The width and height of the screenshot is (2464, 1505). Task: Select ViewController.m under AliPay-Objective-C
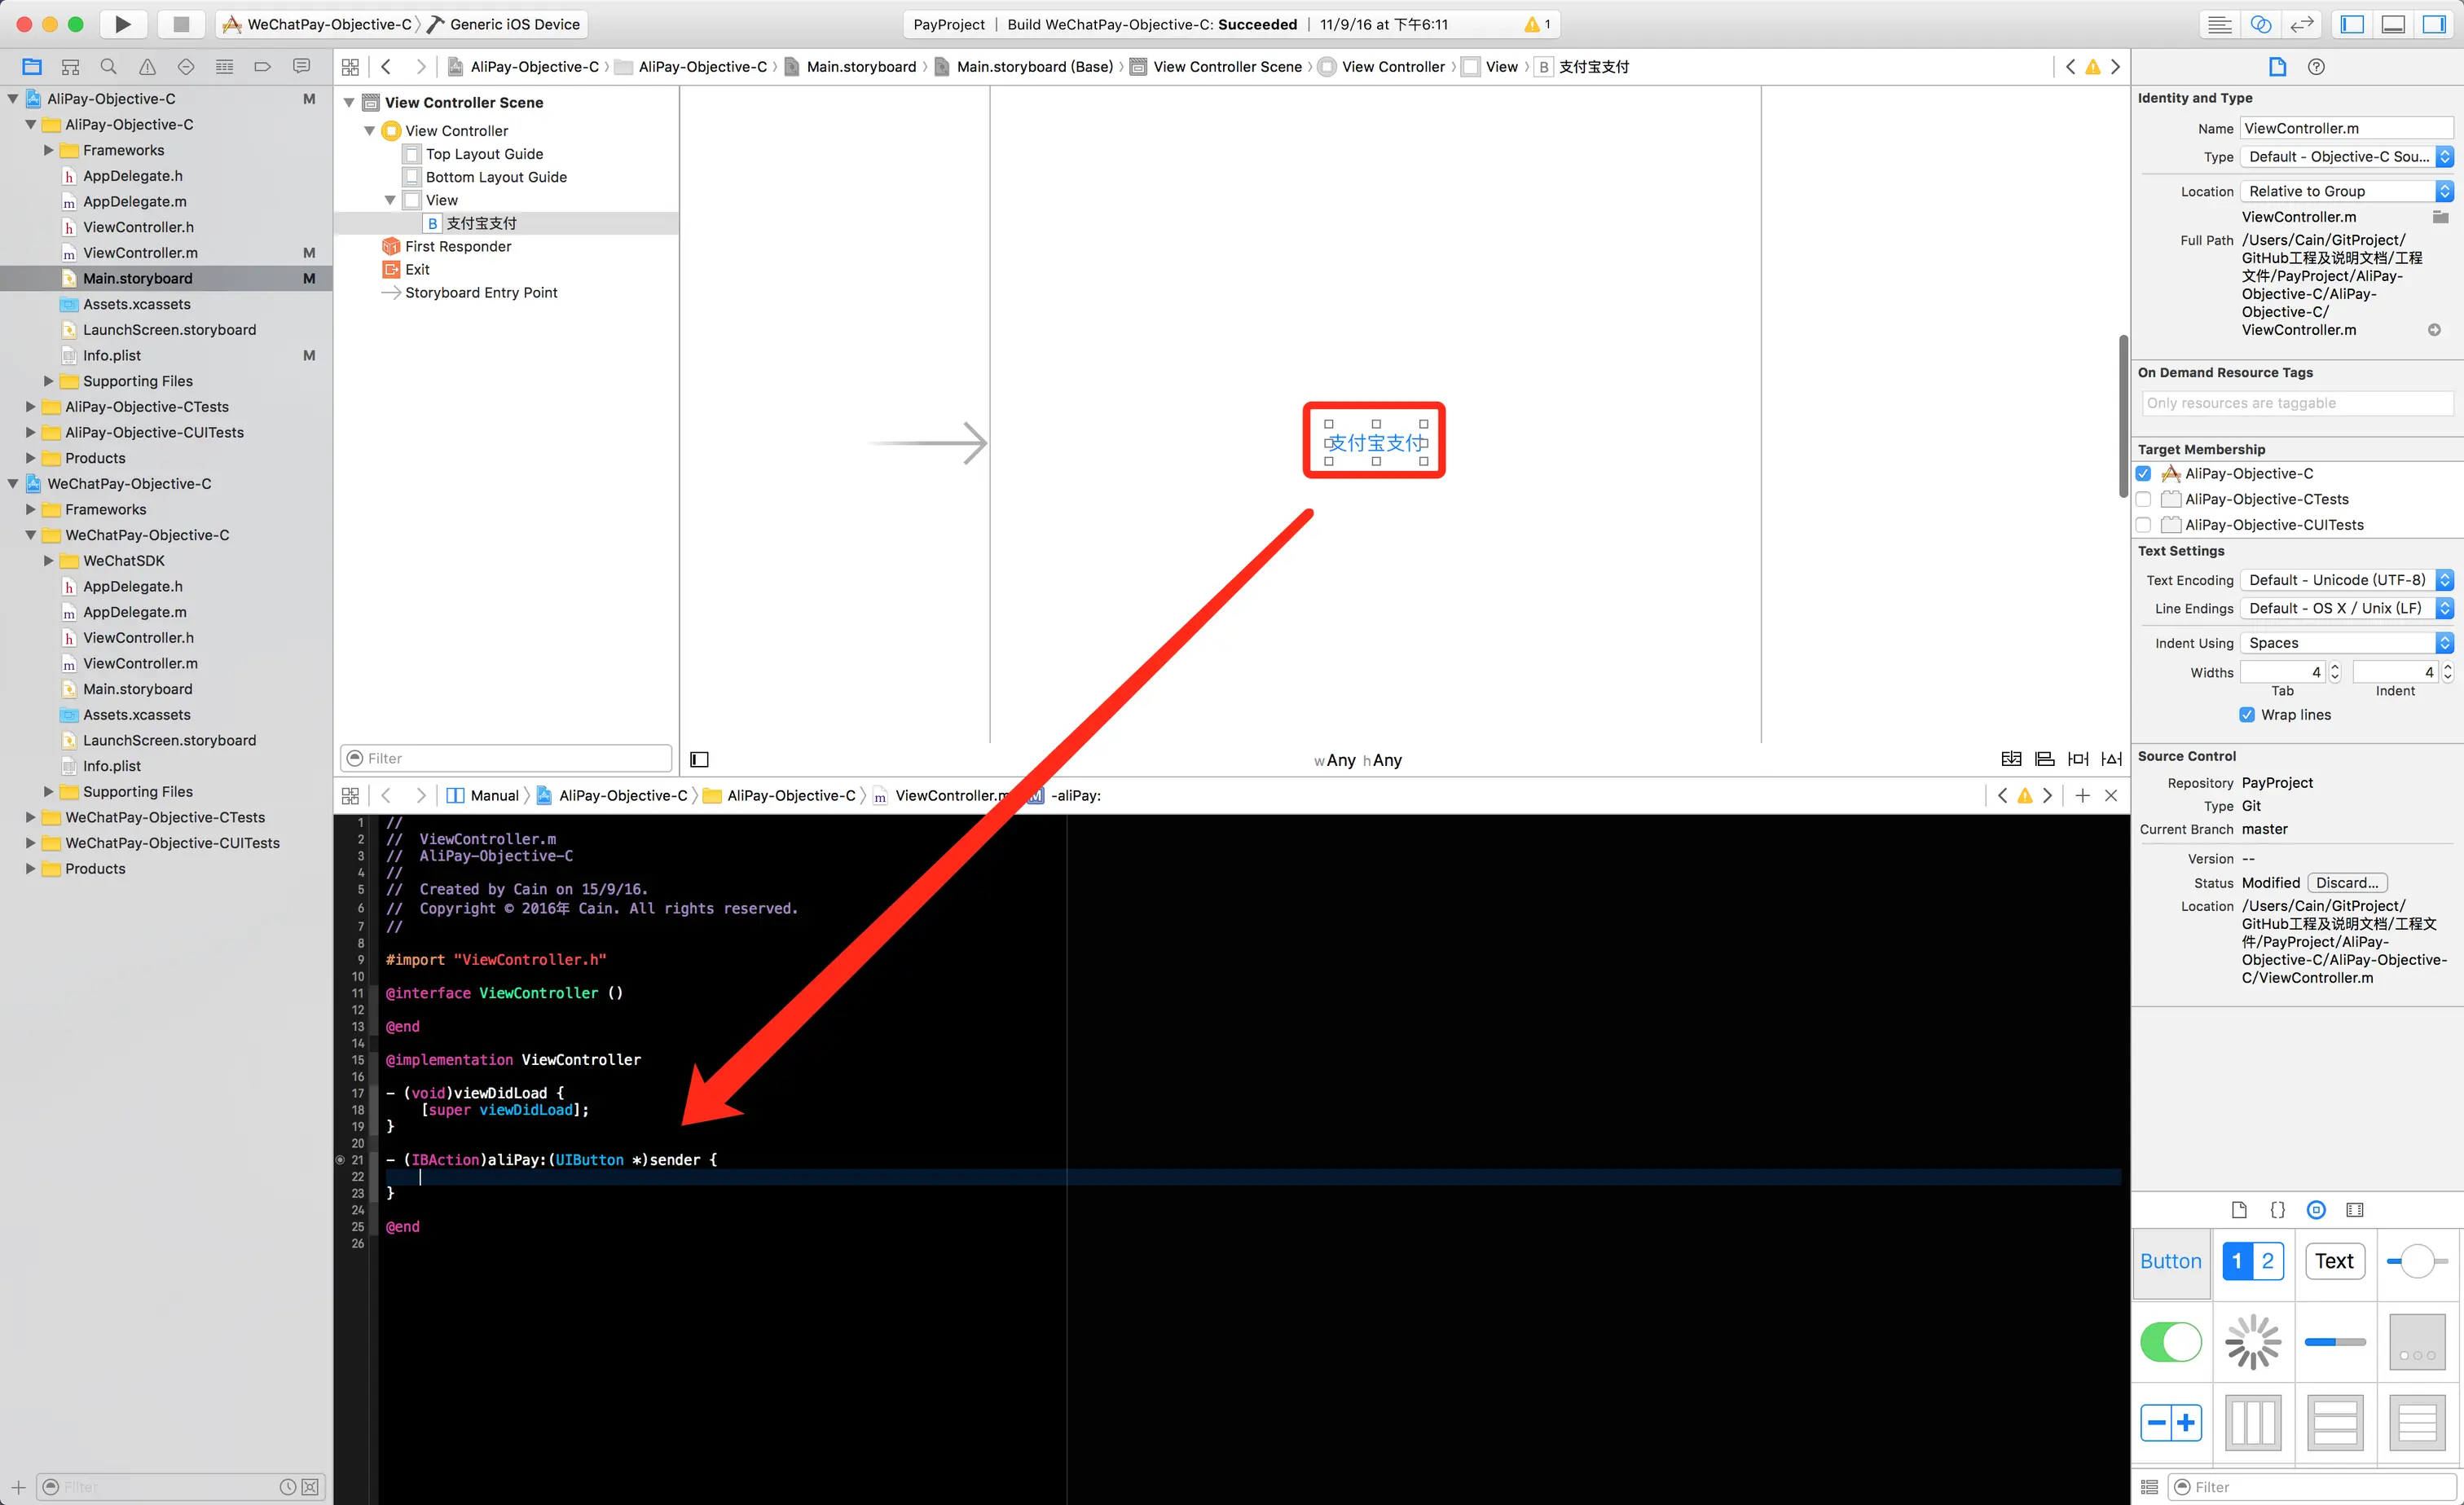pyautogui.click(x=140, y=253)
